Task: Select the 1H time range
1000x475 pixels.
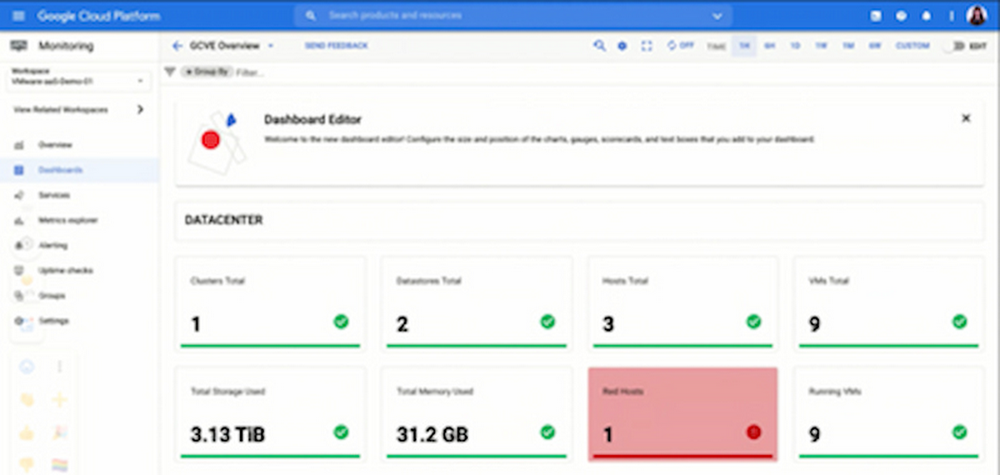Action: [x=744, y=46]
